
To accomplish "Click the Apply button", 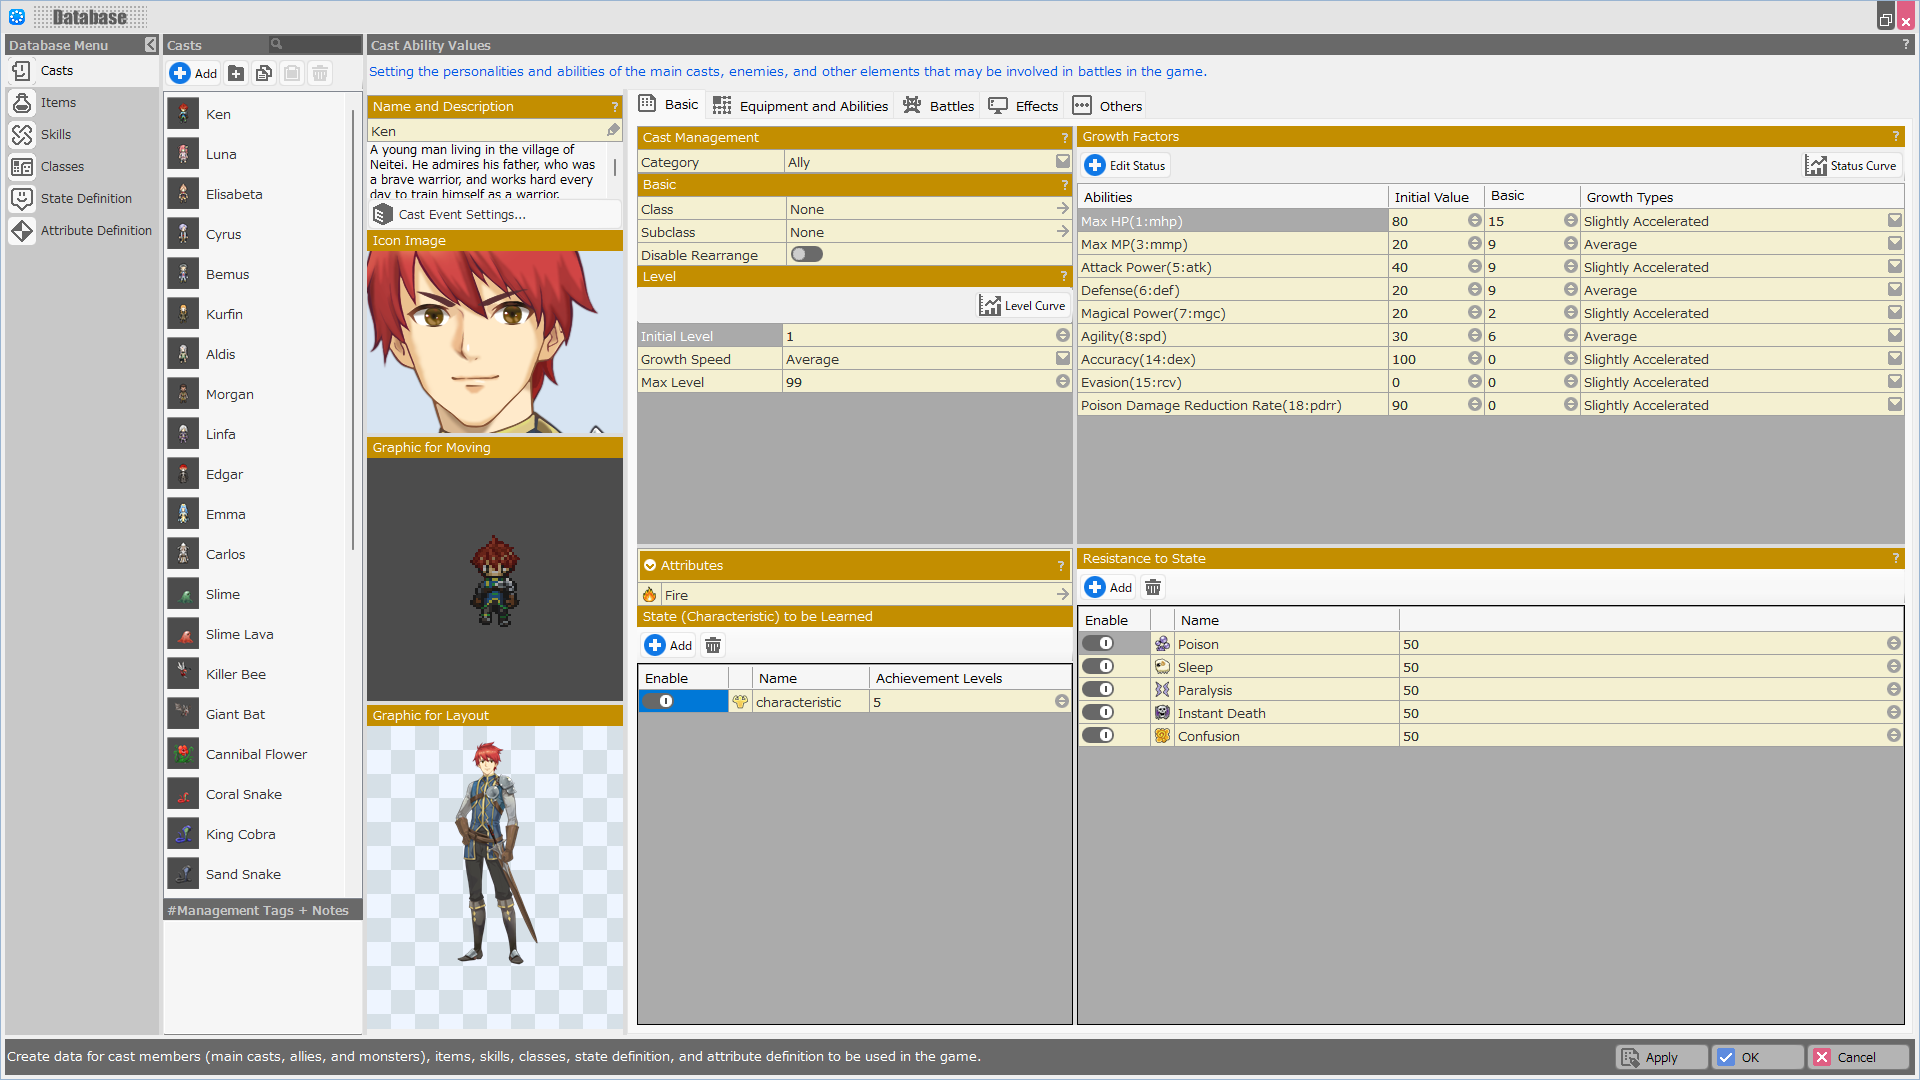I will 1660,1057.
